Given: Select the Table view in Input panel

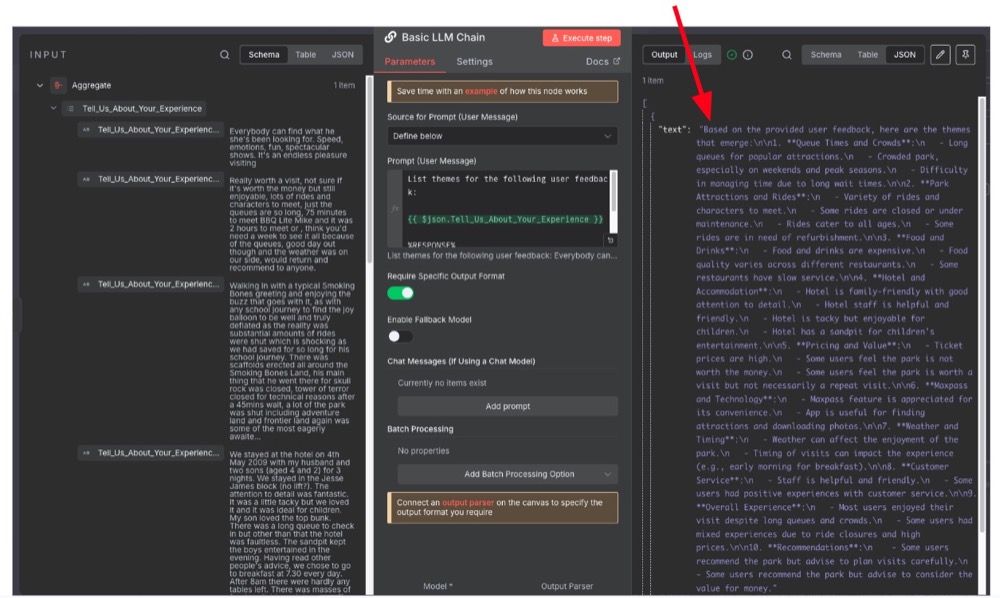Looking at the screenshot, I should tap(305, 55).
